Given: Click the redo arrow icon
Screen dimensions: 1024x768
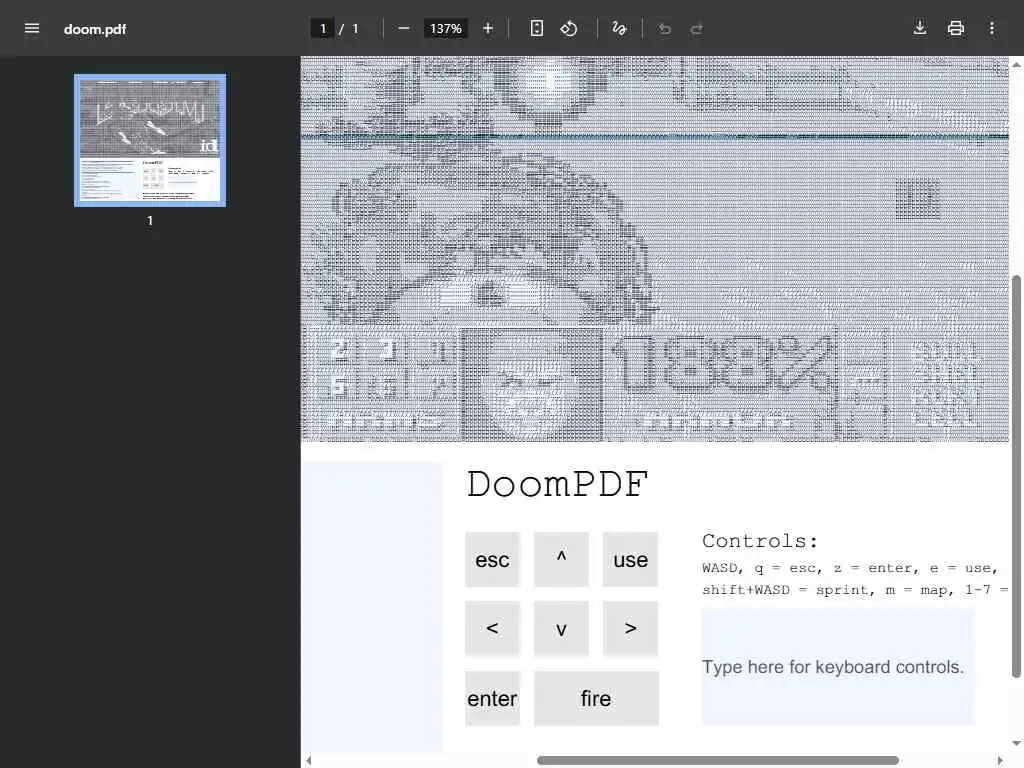Looking at the screenshot, I should click(x=697, y=29).
